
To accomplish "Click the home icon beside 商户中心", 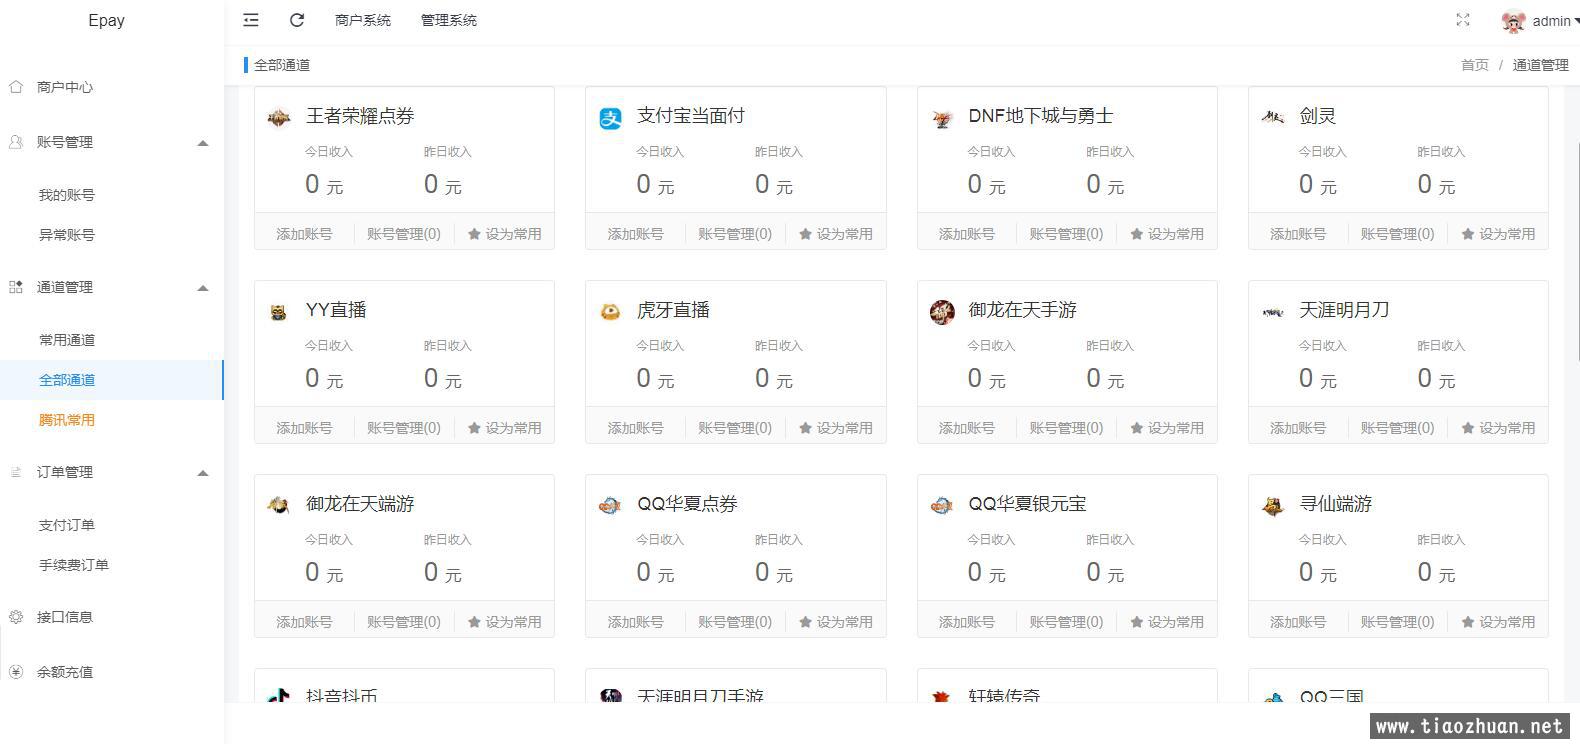I will [16, 87].
